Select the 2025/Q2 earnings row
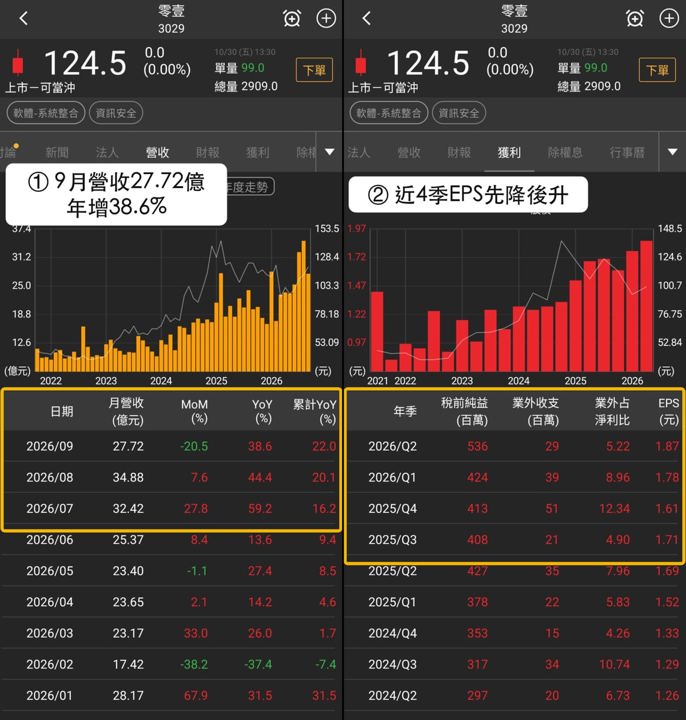The image size is (686, 720). 515,571
